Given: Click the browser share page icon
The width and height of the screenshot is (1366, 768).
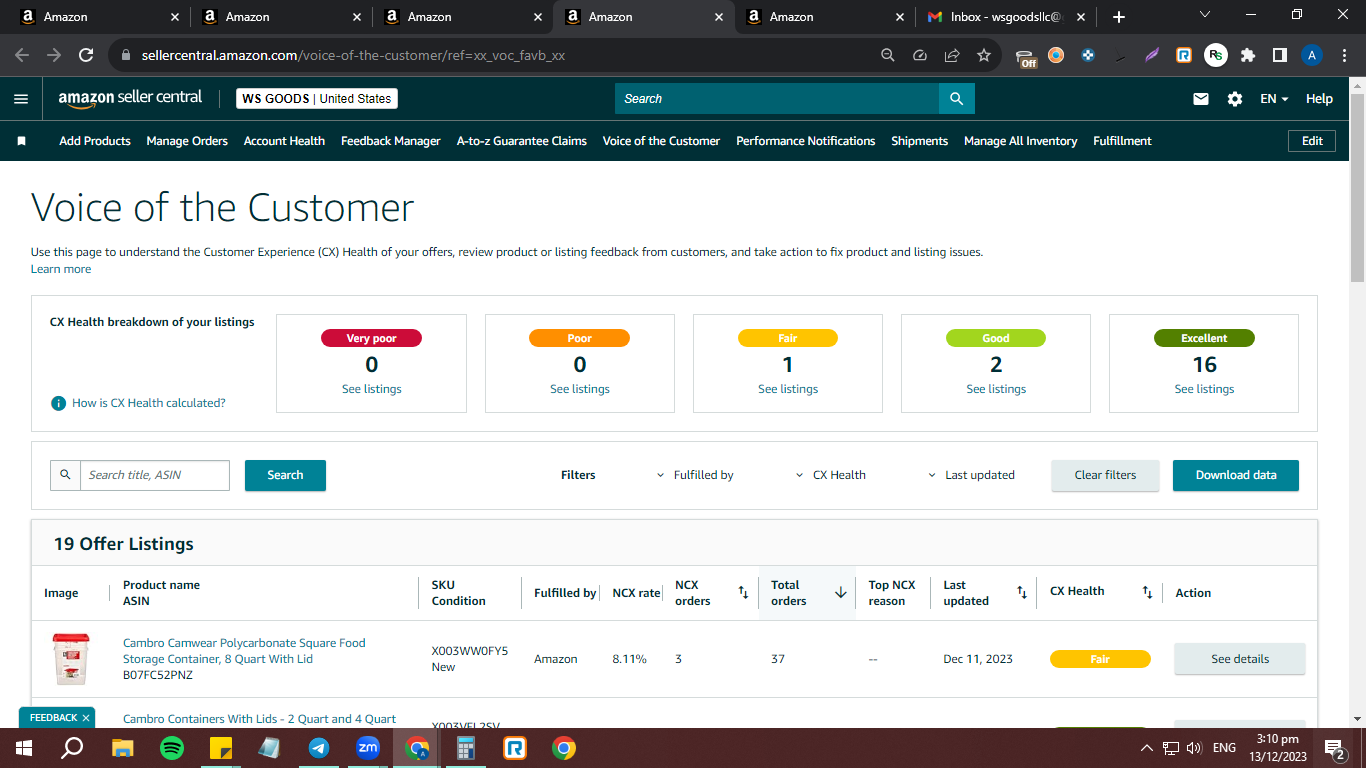Looking at the screenshot, I should tap(952, 56).
